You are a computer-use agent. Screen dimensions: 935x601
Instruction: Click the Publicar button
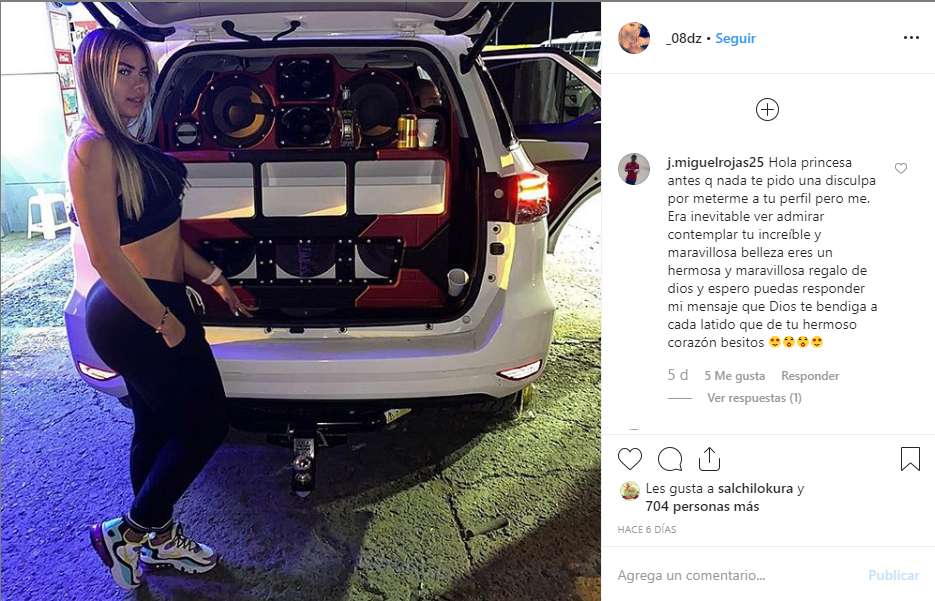coord(893,575)
